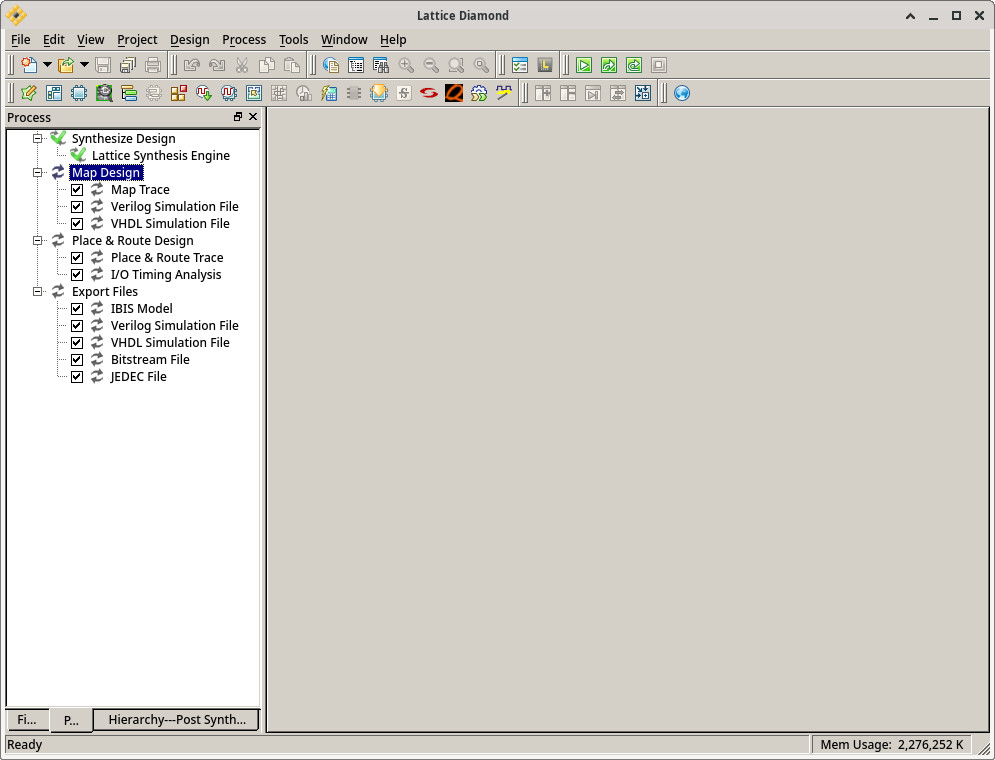Open Reveal Analyzer waveform icon
995x760 pixels.
[229, 93]
